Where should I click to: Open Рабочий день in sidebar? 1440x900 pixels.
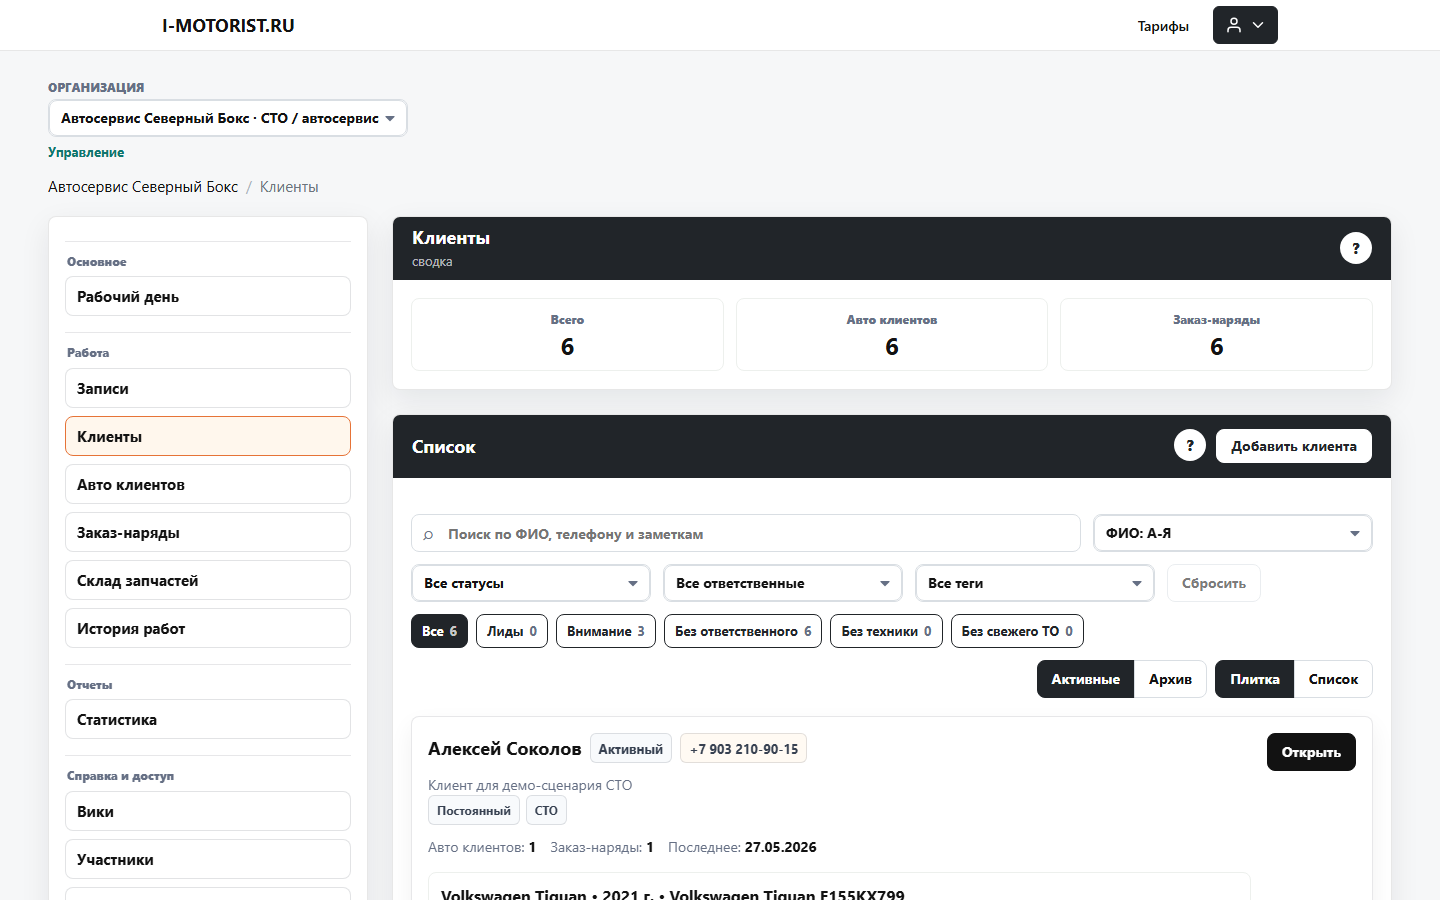coord(208,296)
